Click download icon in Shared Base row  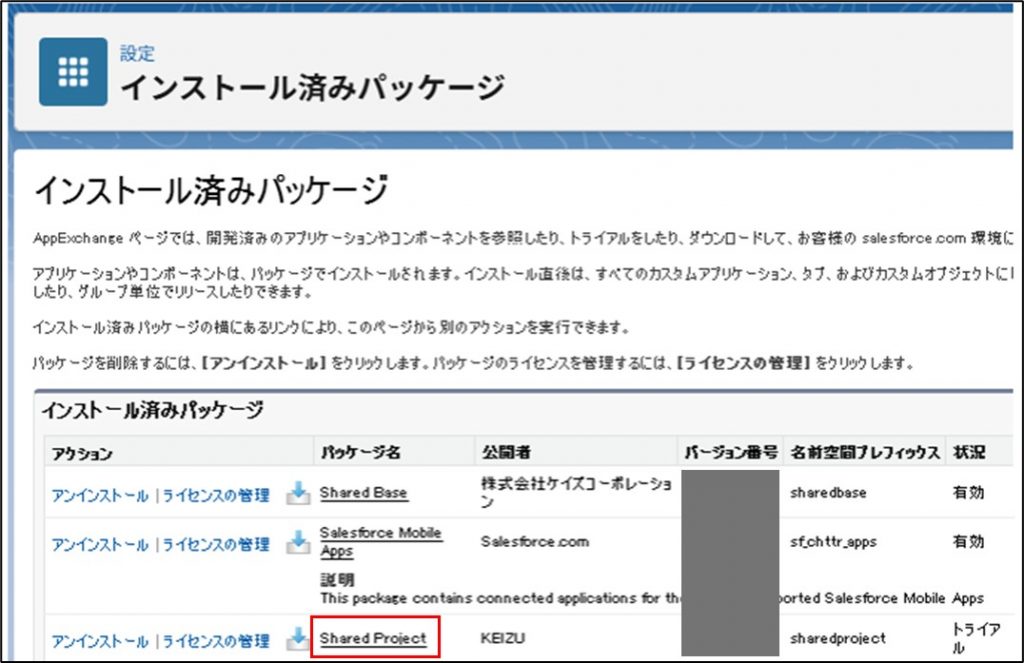(298, 493)
